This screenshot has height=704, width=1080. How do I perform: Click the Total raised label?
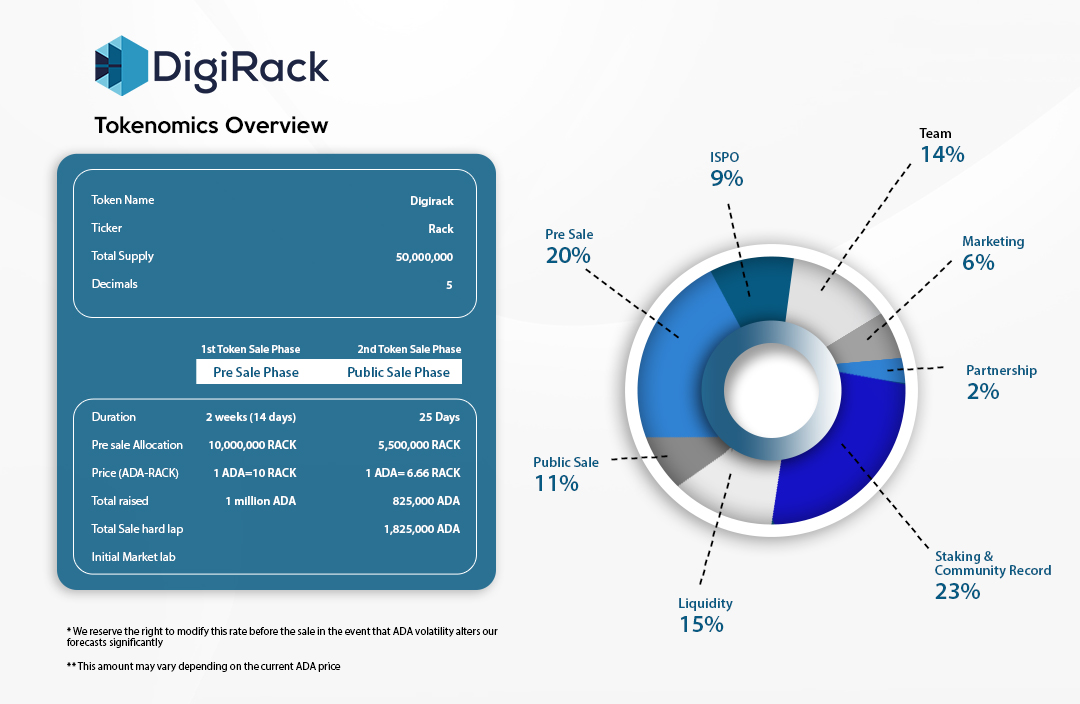tap(120, 501)
